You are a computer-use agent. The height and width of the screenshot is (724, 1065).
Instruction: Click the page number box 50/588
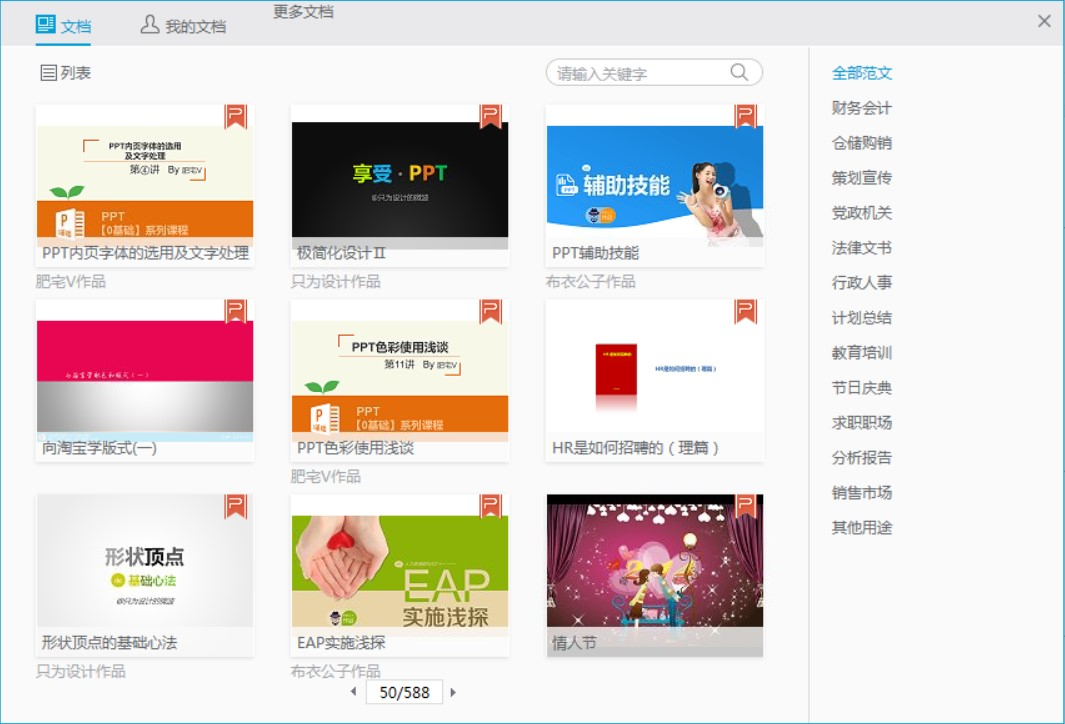(x=404, y=692)
